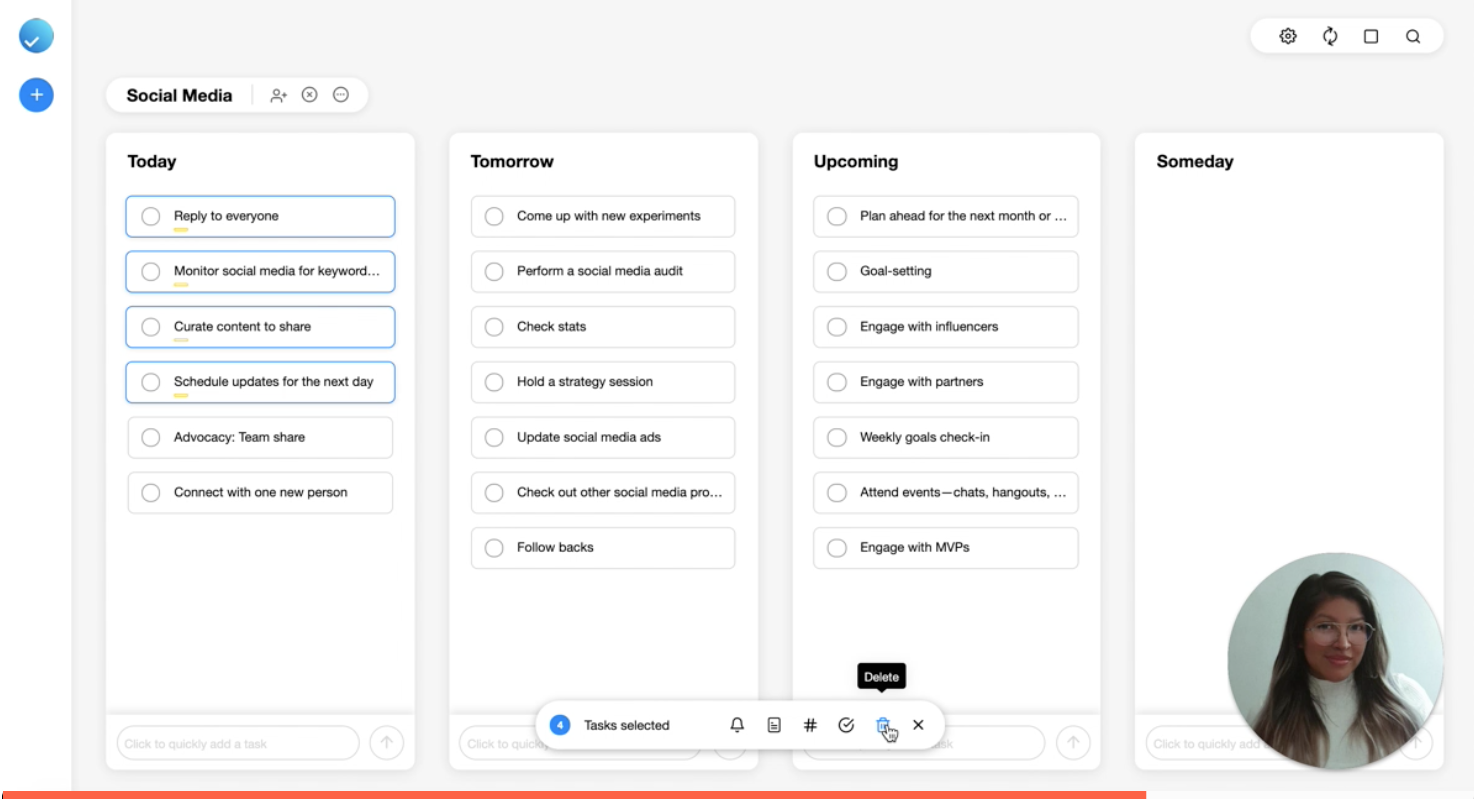Click the add member icon beside Social Media
The height and width of the screenshot is (799, 1474).
[279, 95]
